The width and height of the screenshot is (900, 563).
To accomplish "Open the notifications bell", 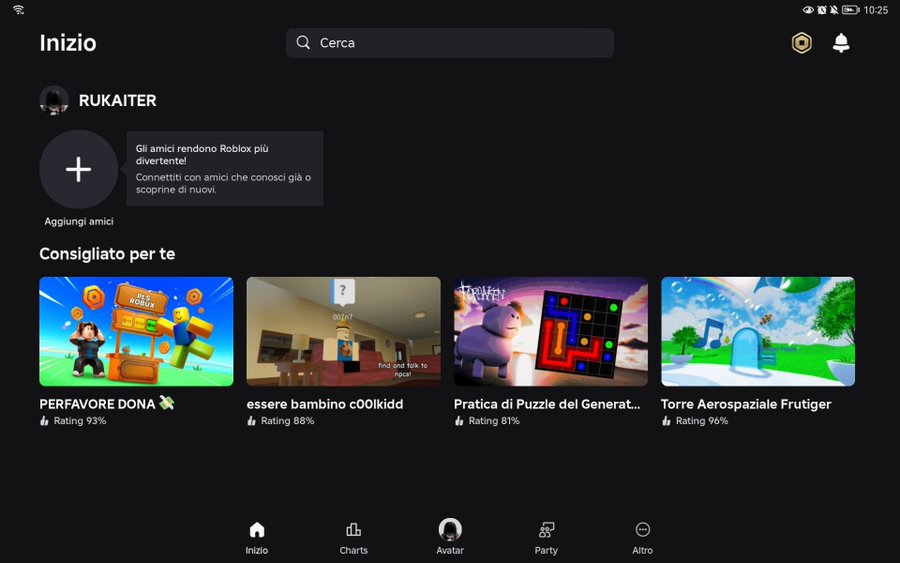I will point(841,43).
